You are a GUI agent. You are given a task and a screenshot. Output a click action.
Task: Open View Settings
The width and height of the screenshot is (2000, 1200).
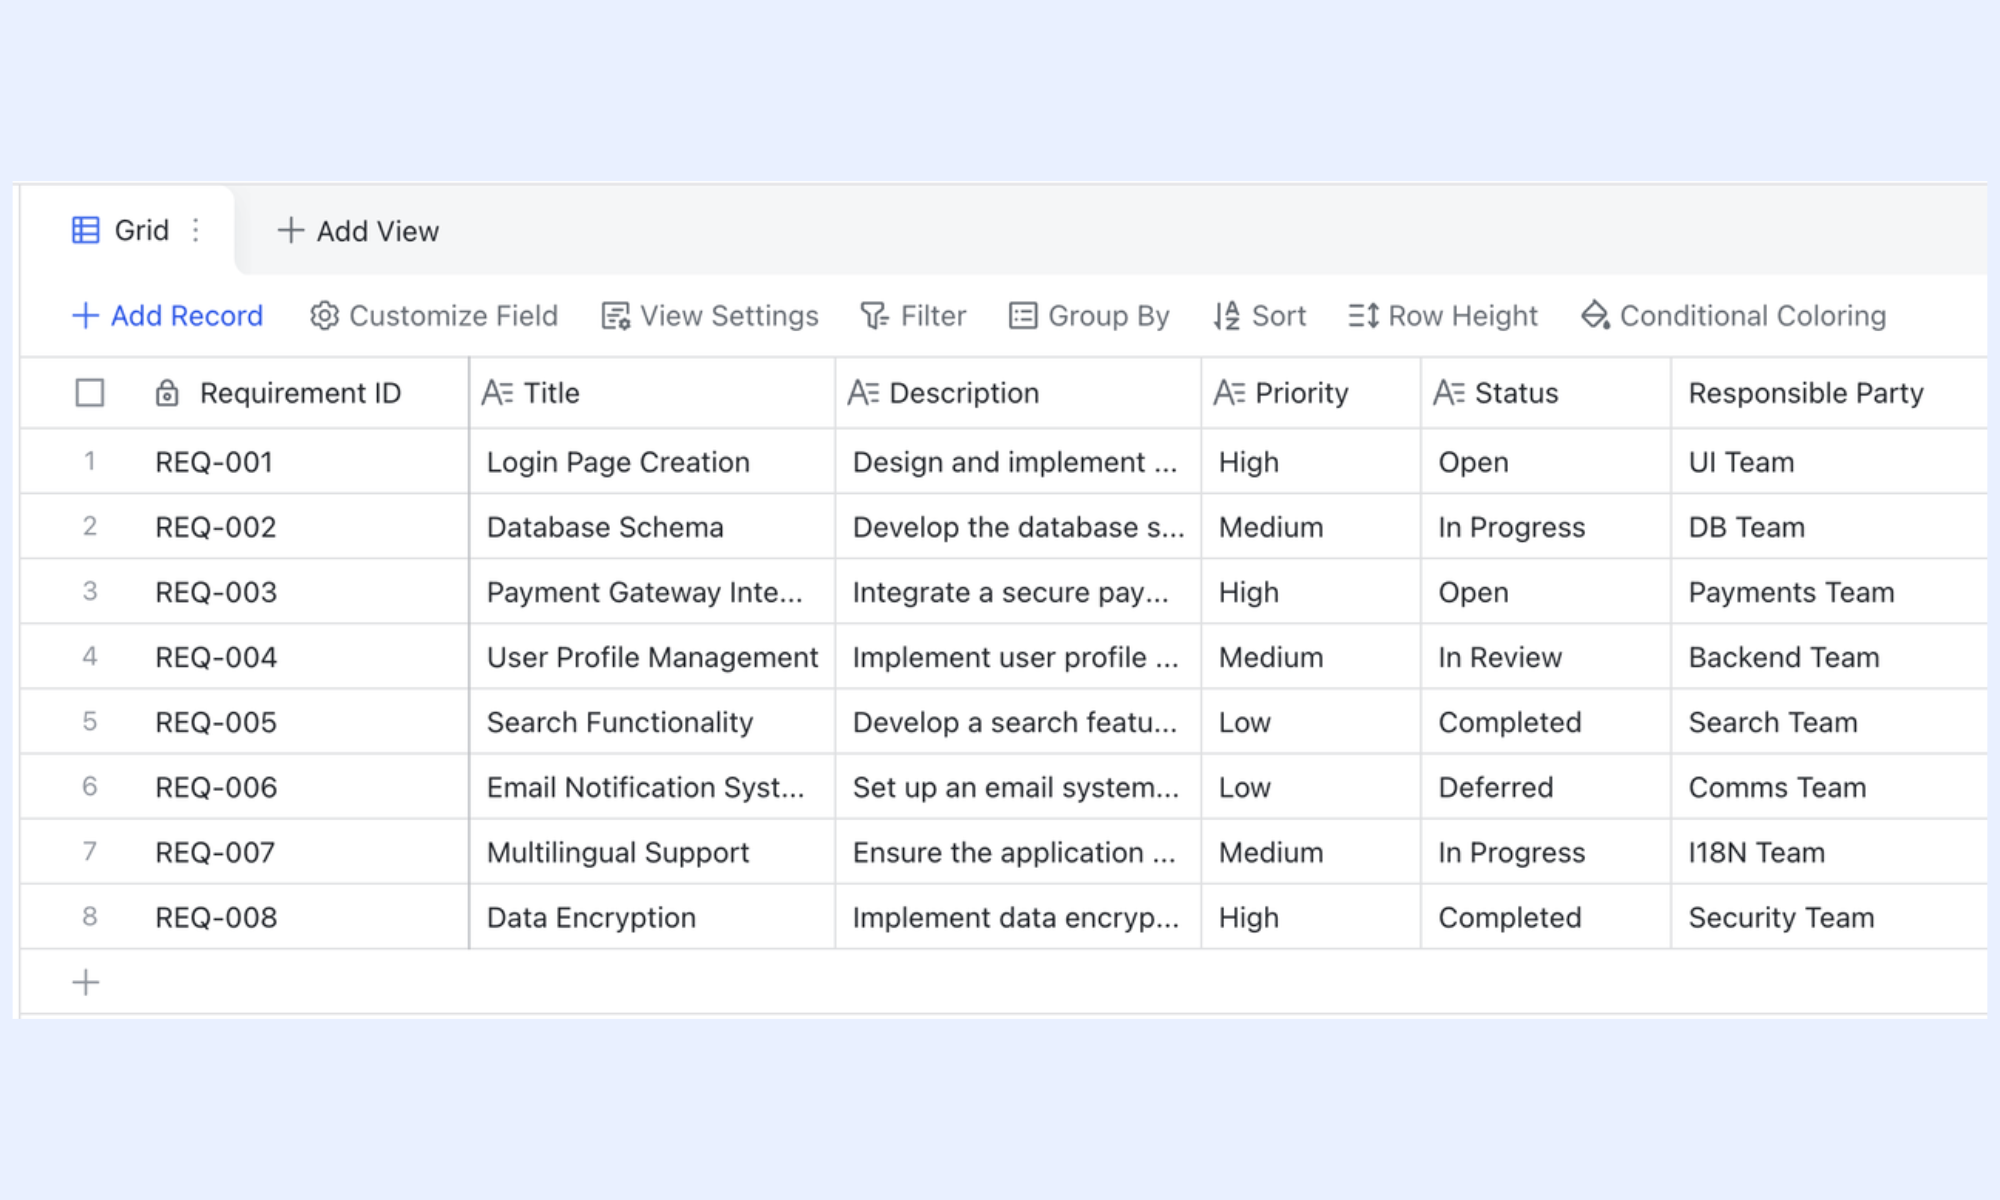[710, 316]
